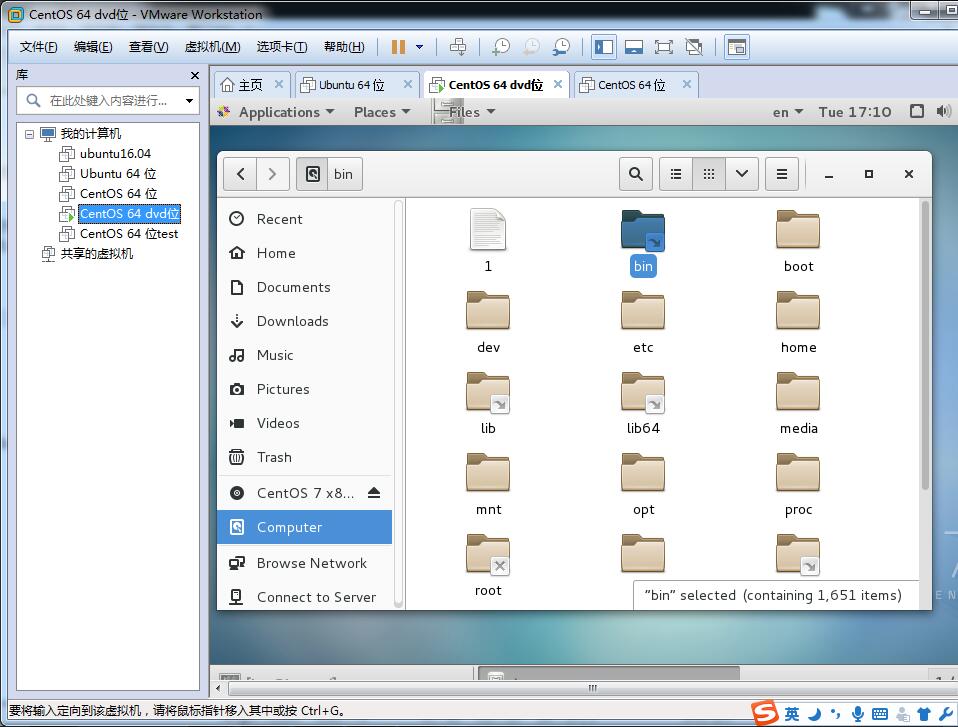Open Documents in the Files sidebar
The image size is (958, 727).
304,287
